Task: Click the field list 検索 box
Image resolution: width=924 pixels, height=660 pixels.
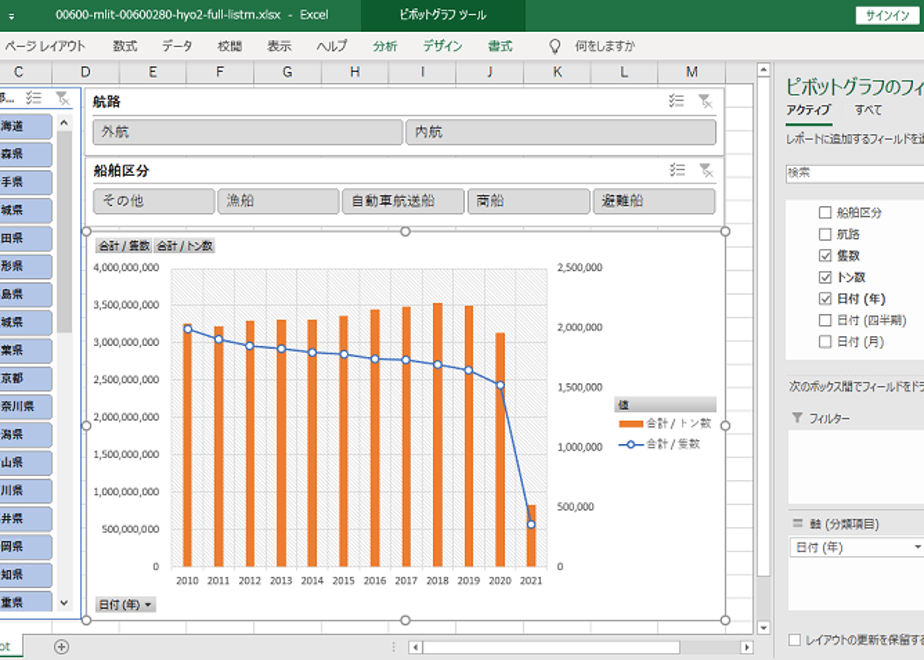Action: [854, 173]
